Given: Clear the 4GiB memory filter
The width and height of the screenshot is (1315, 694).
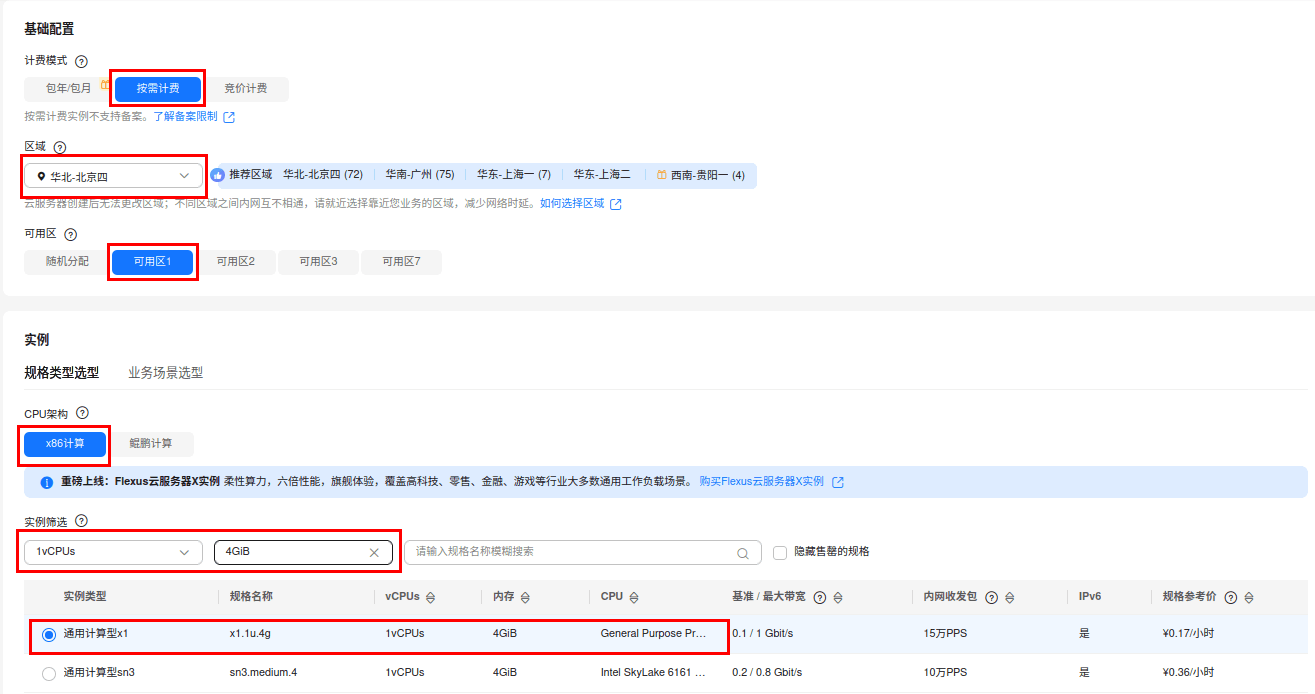Looking at the screenshot, I should click(x=374, y=552).
